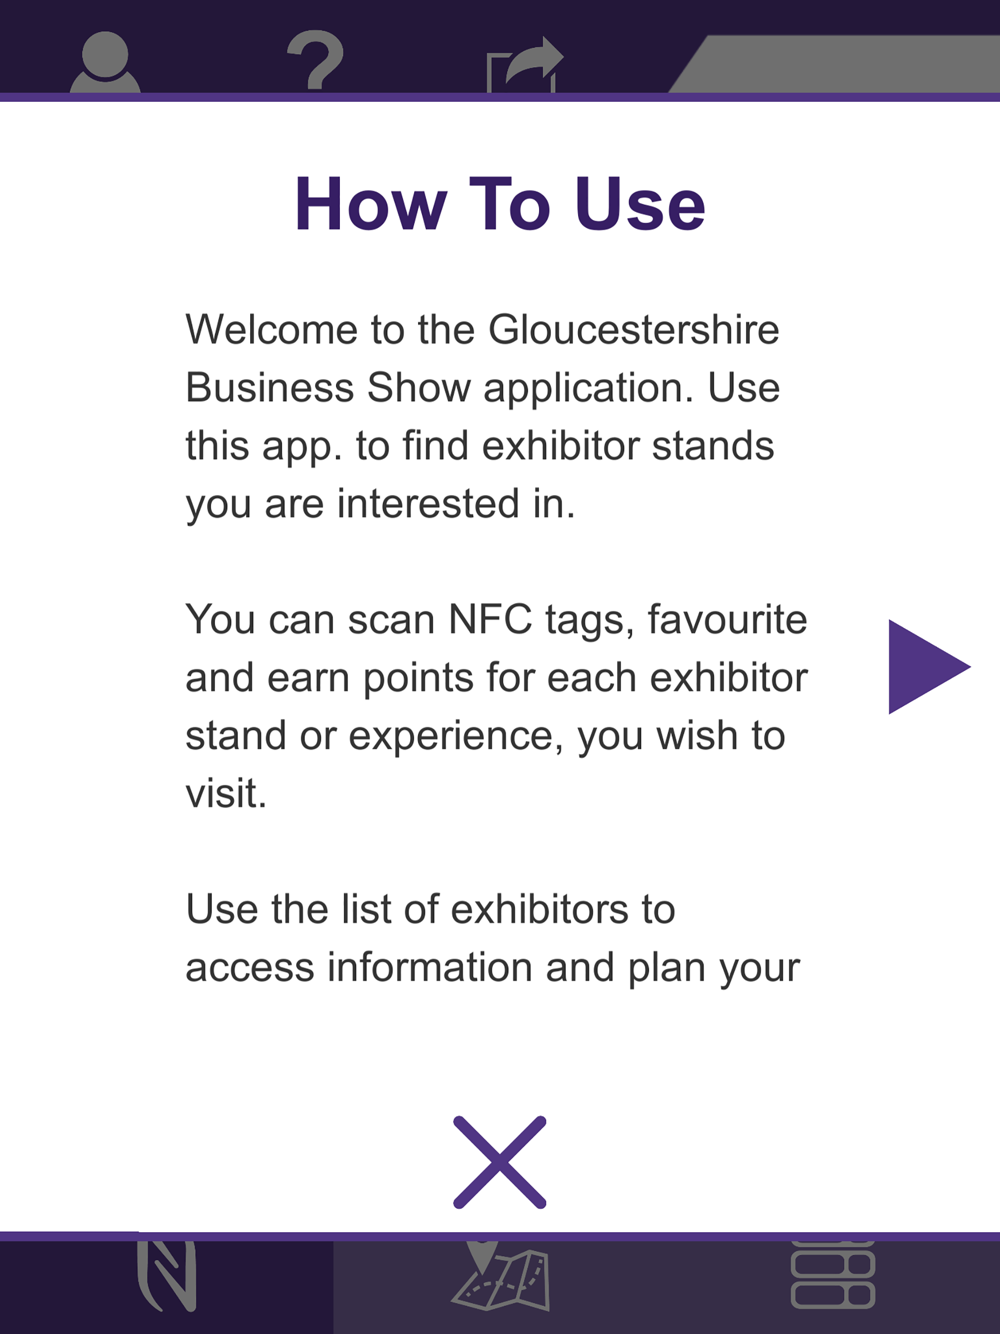This screenshot has height=1334, width=1000.
Task: Tap the text line ending with plan your
Action: [x=493, y=968]
